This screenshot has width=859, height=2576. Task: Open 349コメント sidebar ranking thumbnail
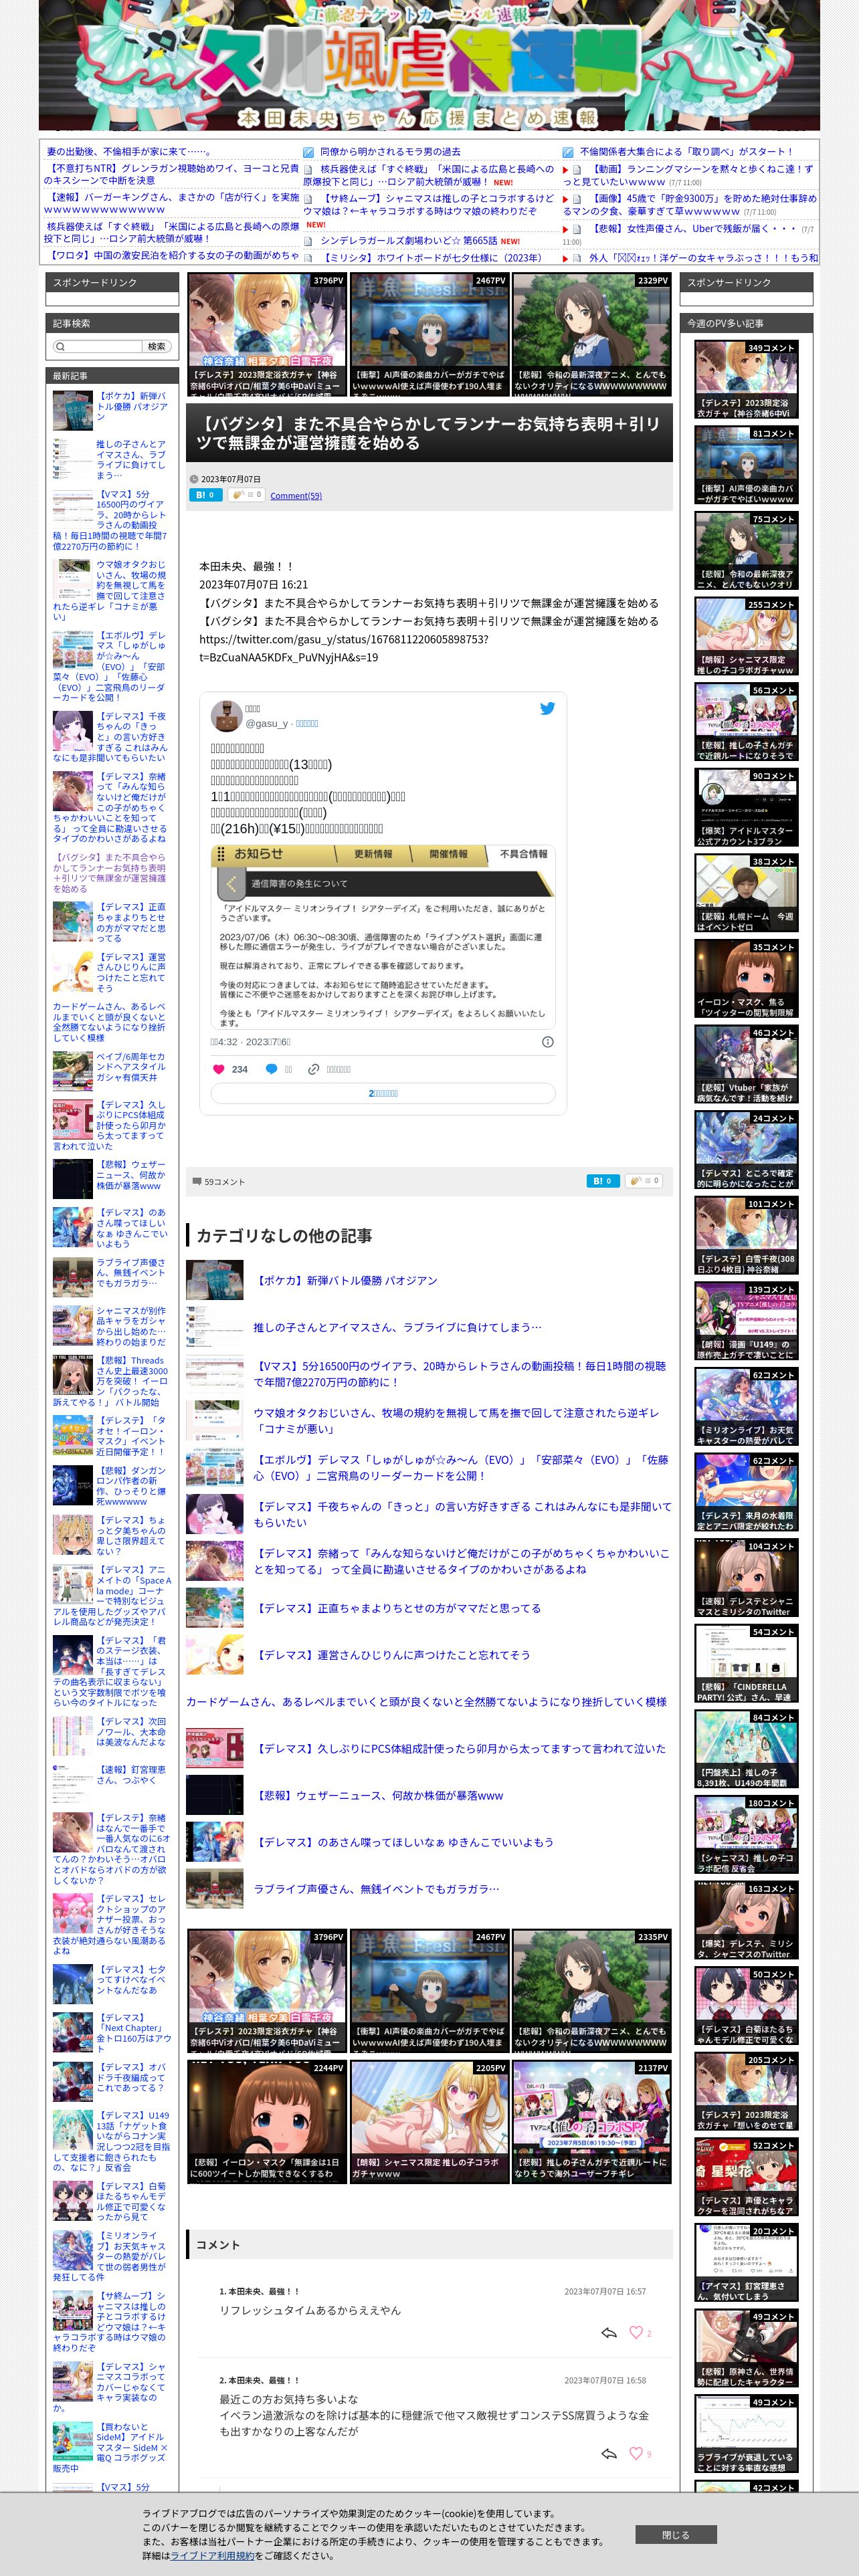(x=746, y=380)
